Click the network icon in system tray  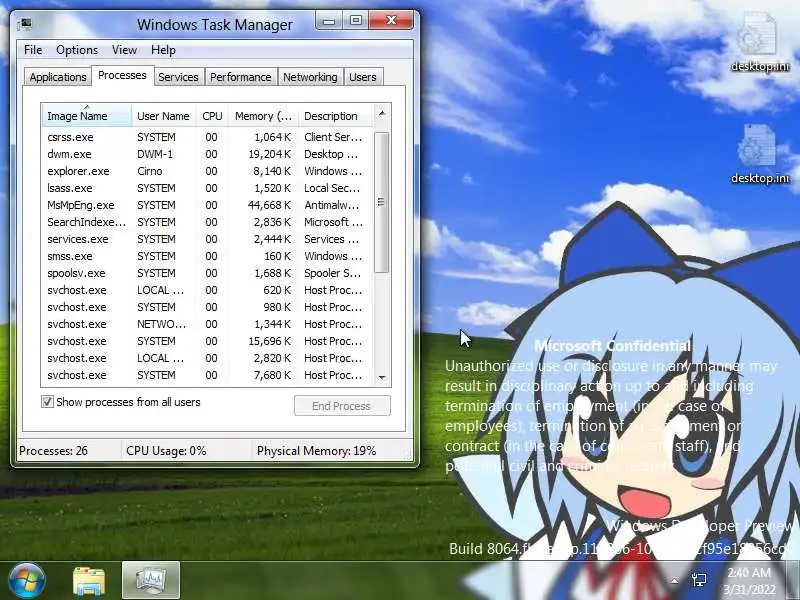[699, 580]
